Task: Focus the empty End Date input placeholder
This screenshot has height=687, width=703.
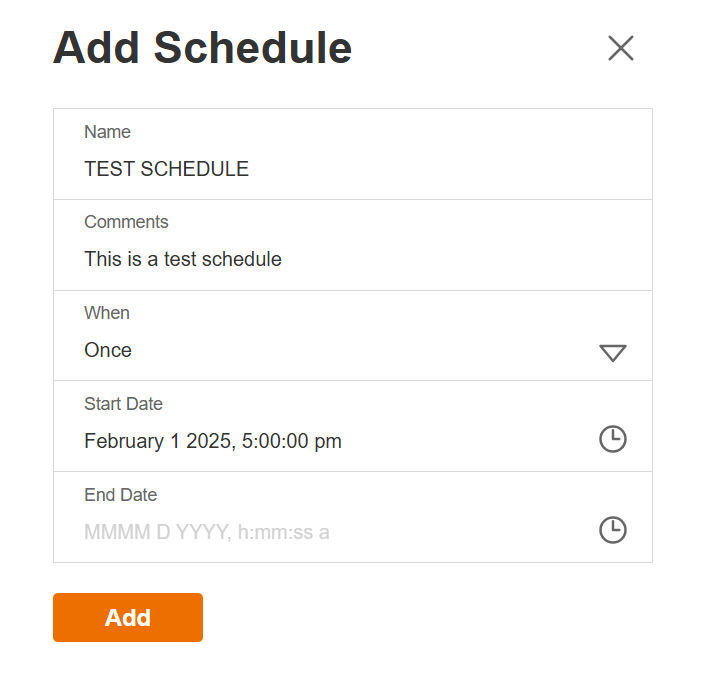Action: coord(207,532)
